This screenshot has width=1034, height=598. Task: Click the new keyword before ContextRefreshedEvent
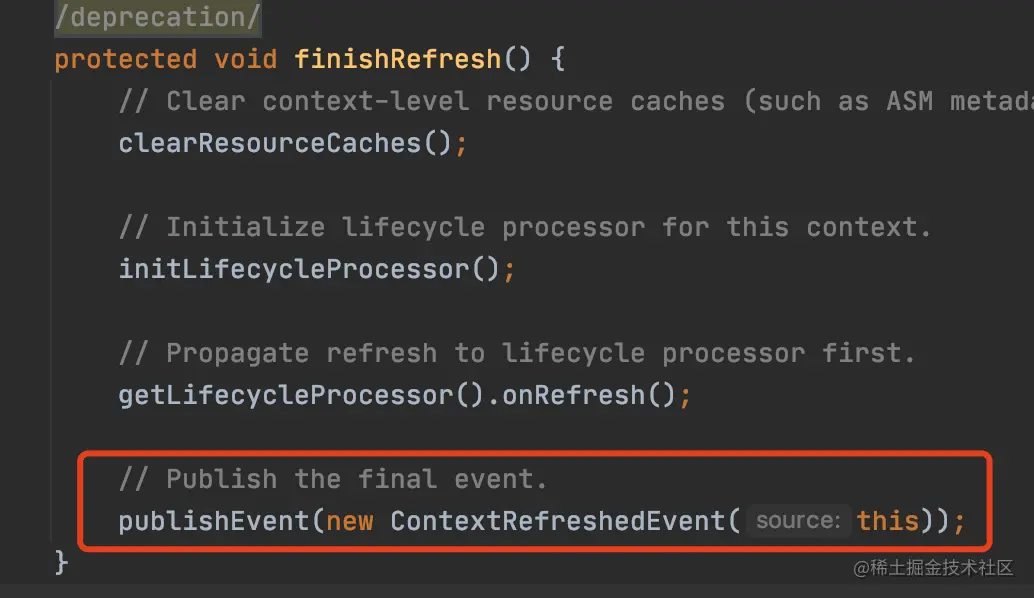pyautogui.click(x=350, y=522)
